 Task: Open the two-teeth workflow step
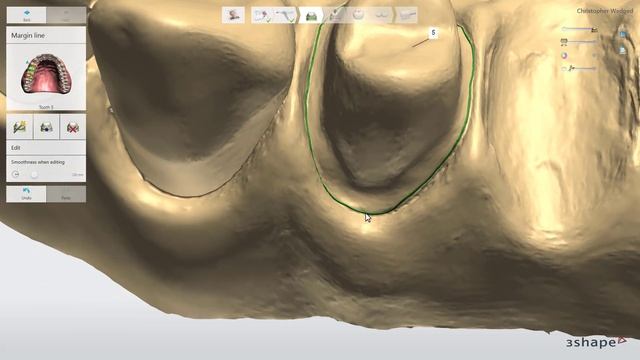pos(382,16)
